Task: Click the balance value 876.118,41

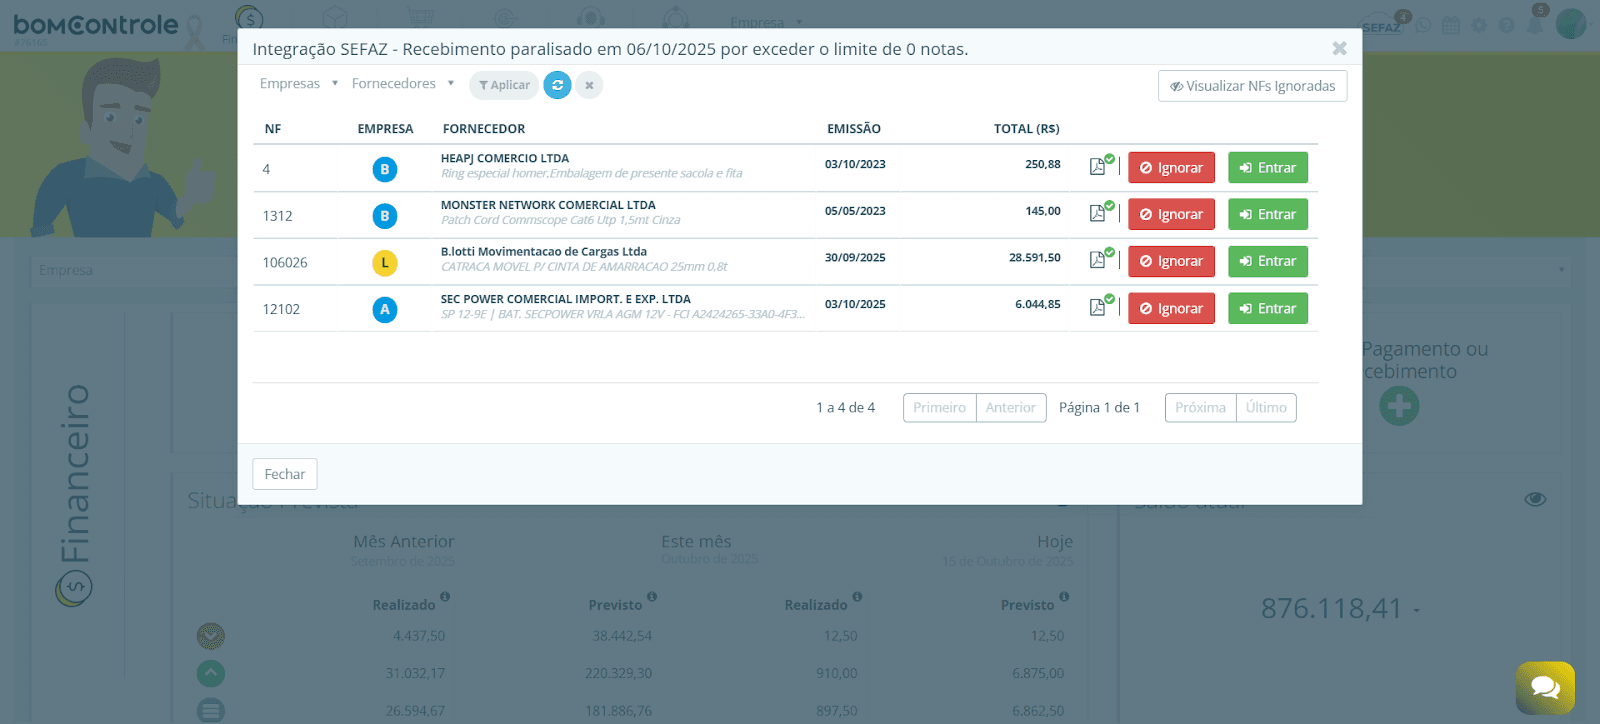Action: (x=1332, y=608)
